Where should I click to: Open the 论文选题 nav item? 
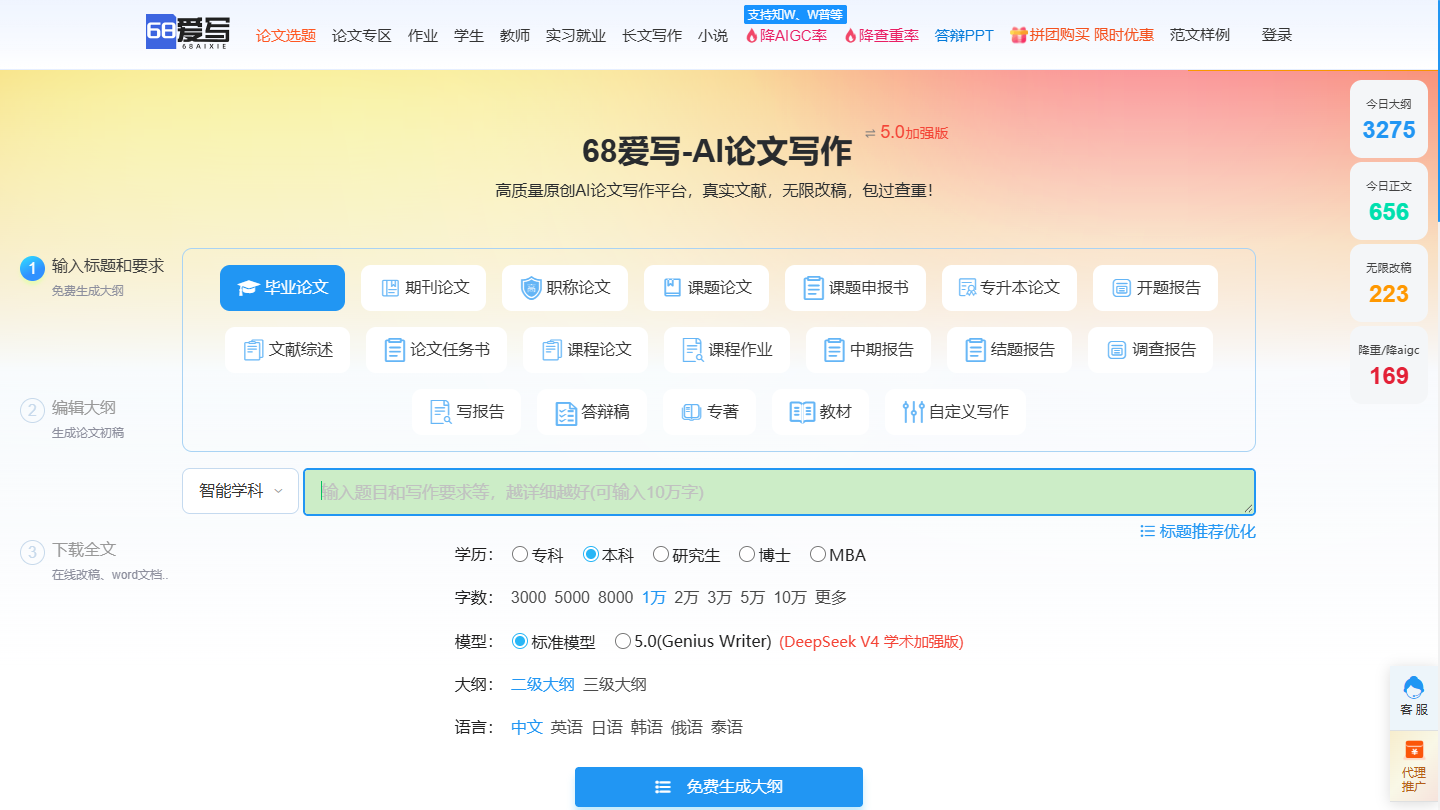(286, 35)
